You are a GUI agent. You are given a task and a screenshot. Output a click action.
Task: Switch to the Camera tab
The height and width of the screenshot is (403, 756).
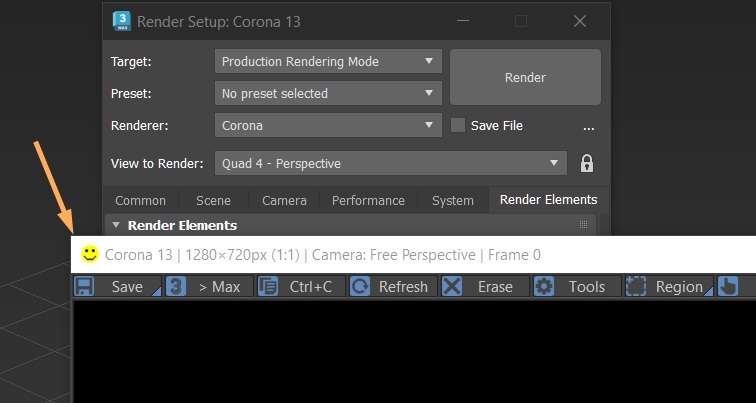285,200
